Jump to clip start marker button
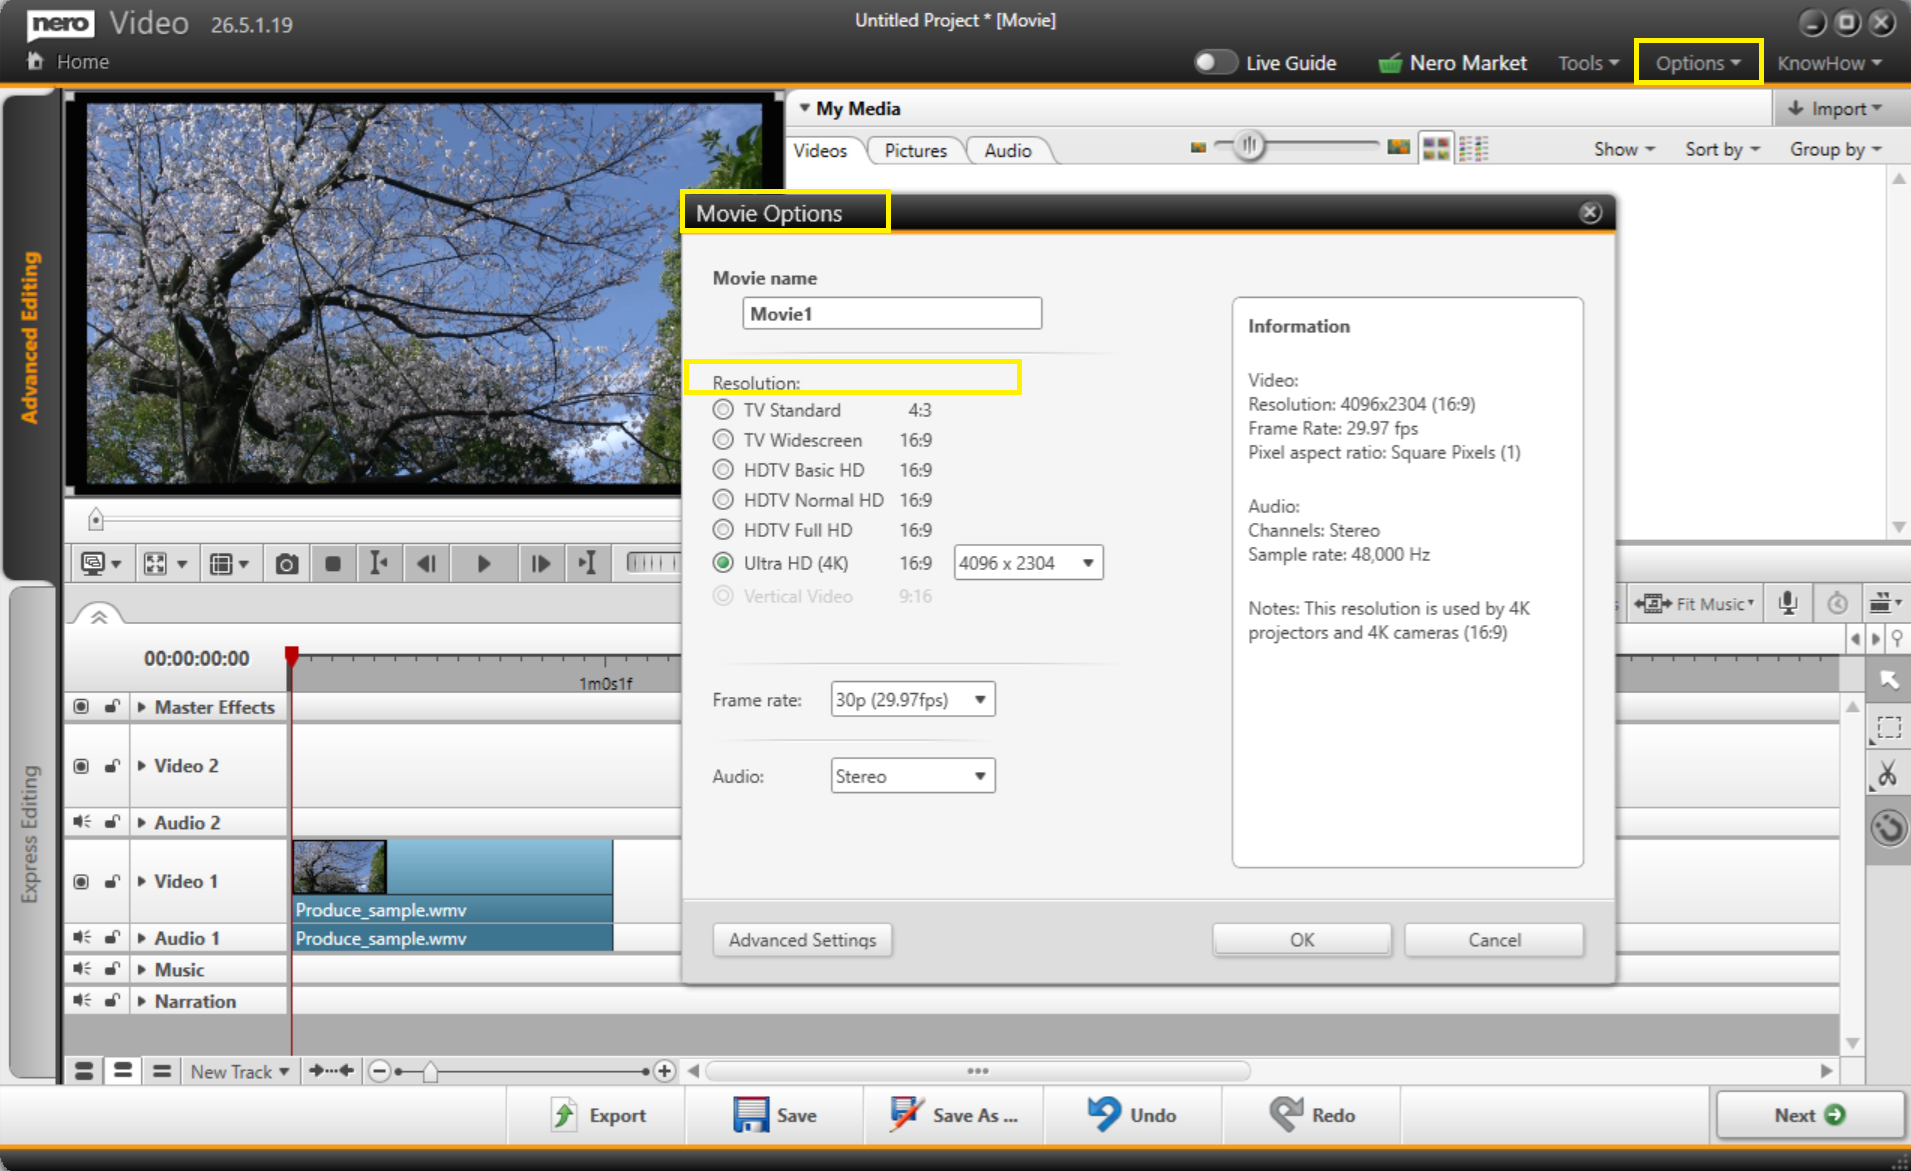 tap(378, 564)
